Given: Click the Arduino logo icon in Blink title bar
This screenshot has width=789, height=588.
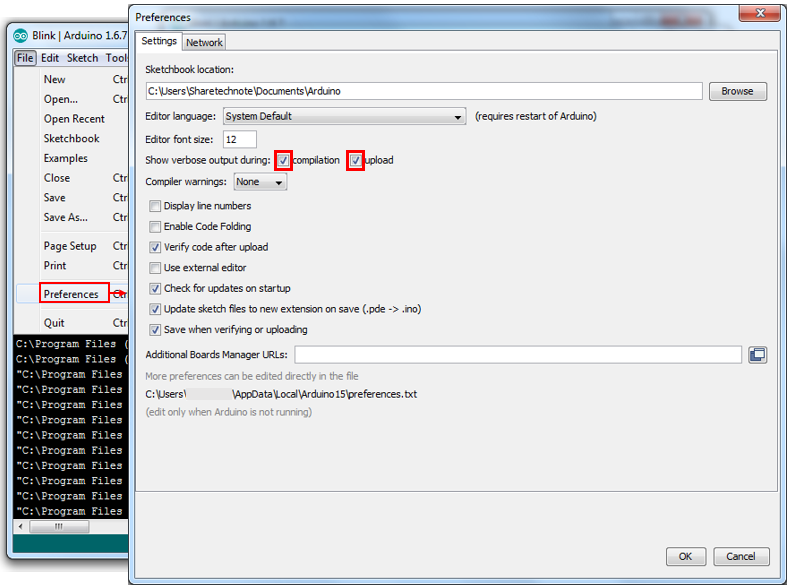Looking at the screenshot, I should click(21, 36).
